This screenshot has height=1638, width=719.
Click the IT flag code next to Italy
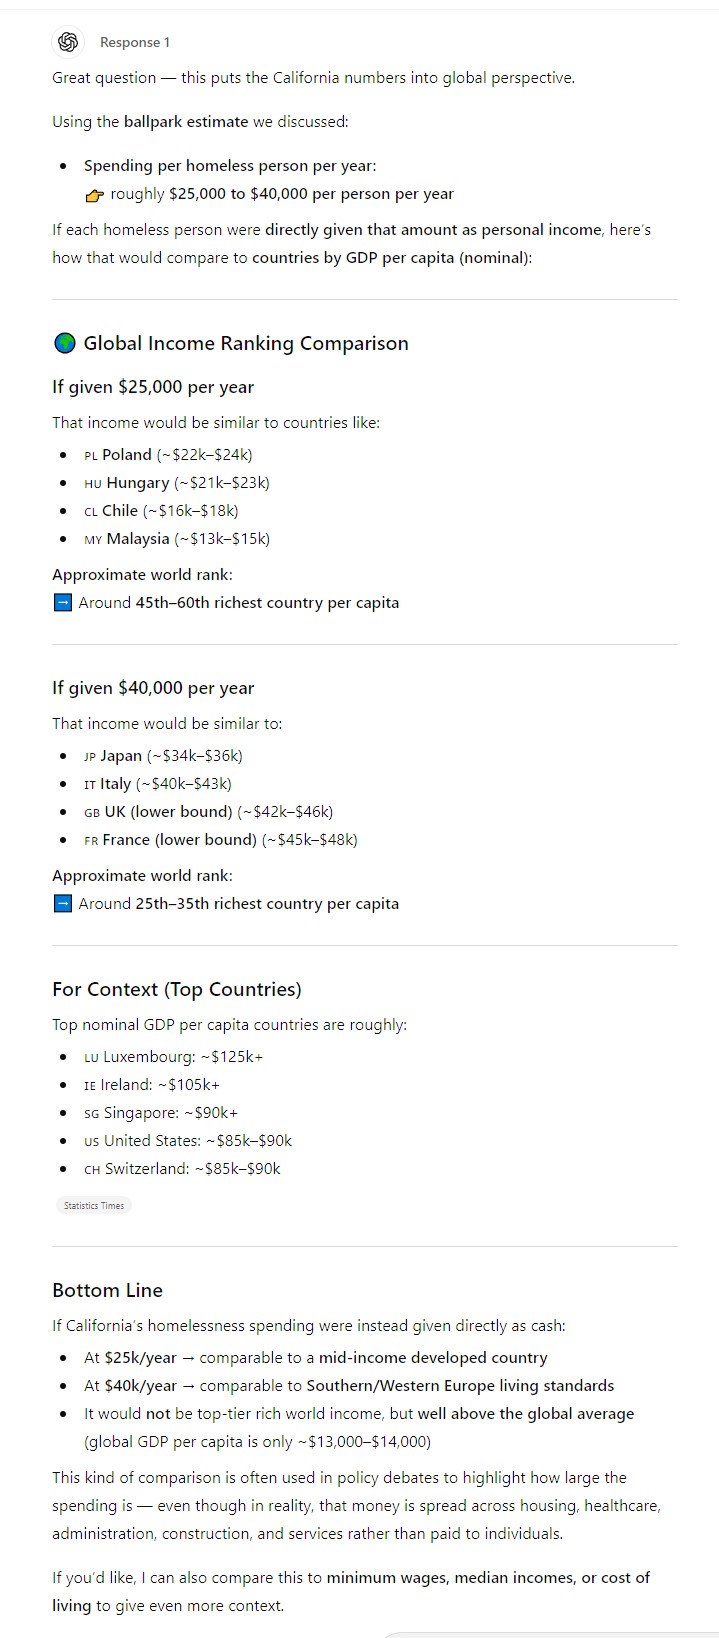pyautogui.click(x=90, y=784)
